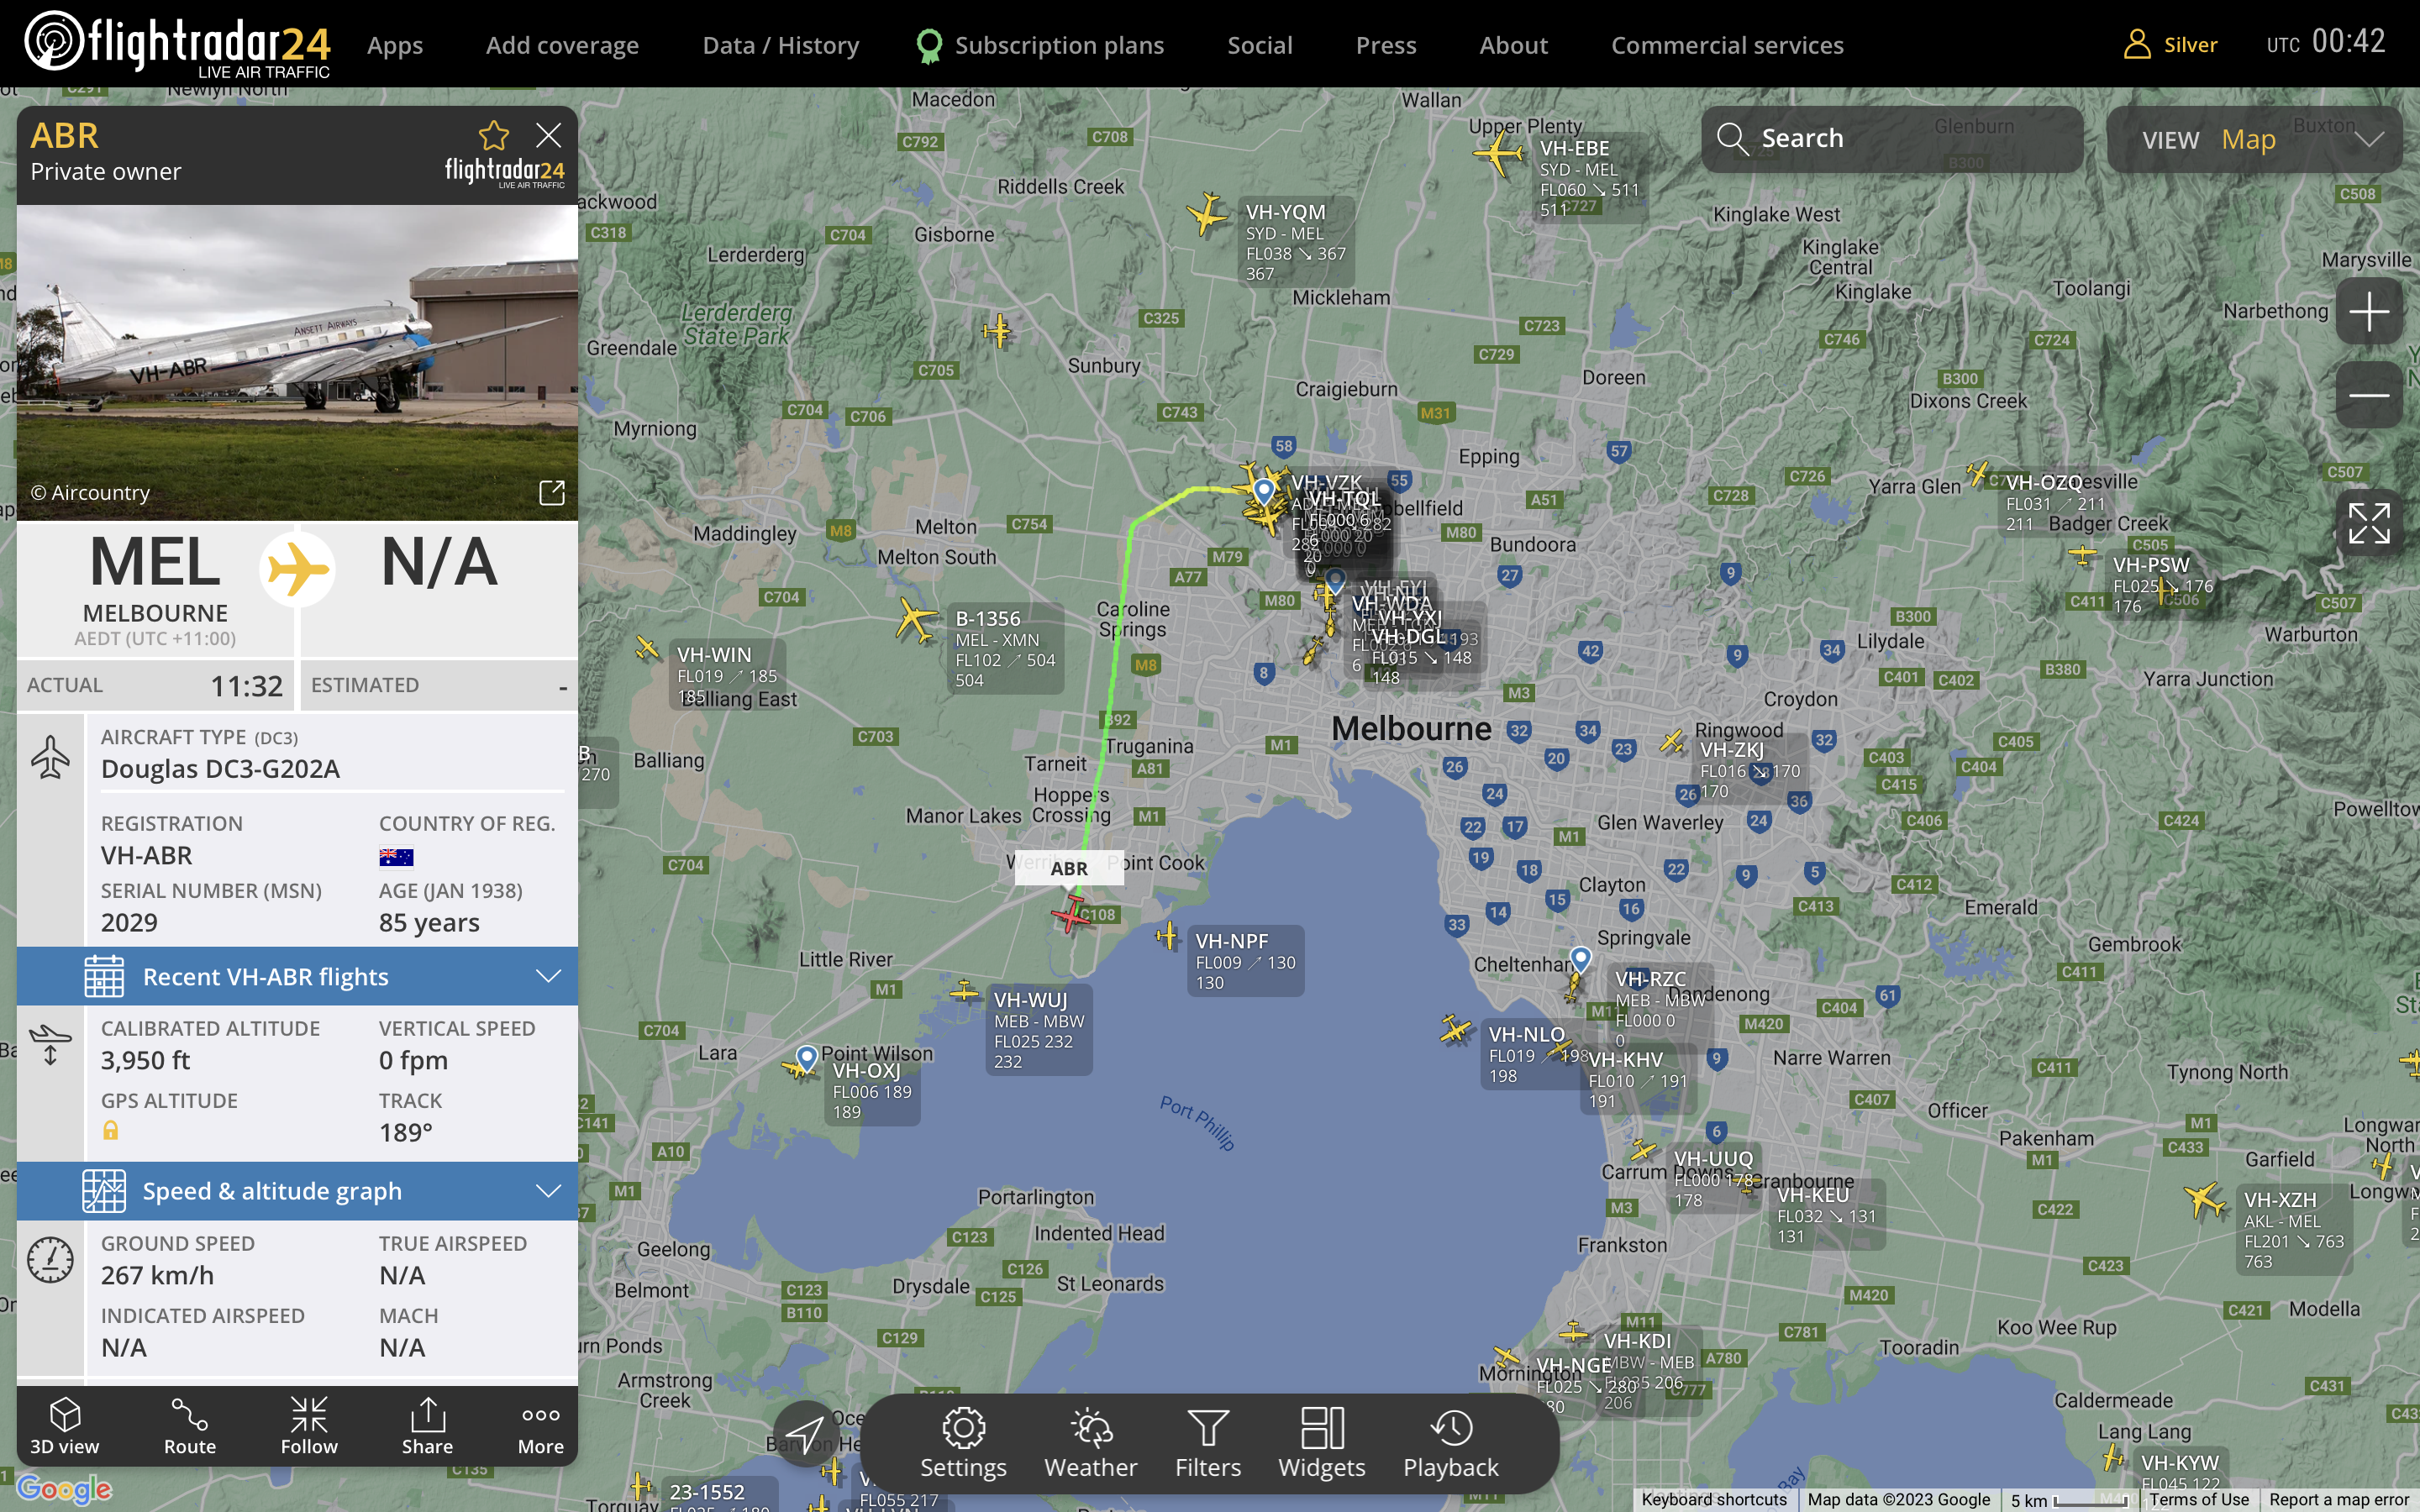The height and width of the screenshot is (1512, 2420).
Task: Open 3D view of the aircraft
Action: pos(64,1426)
